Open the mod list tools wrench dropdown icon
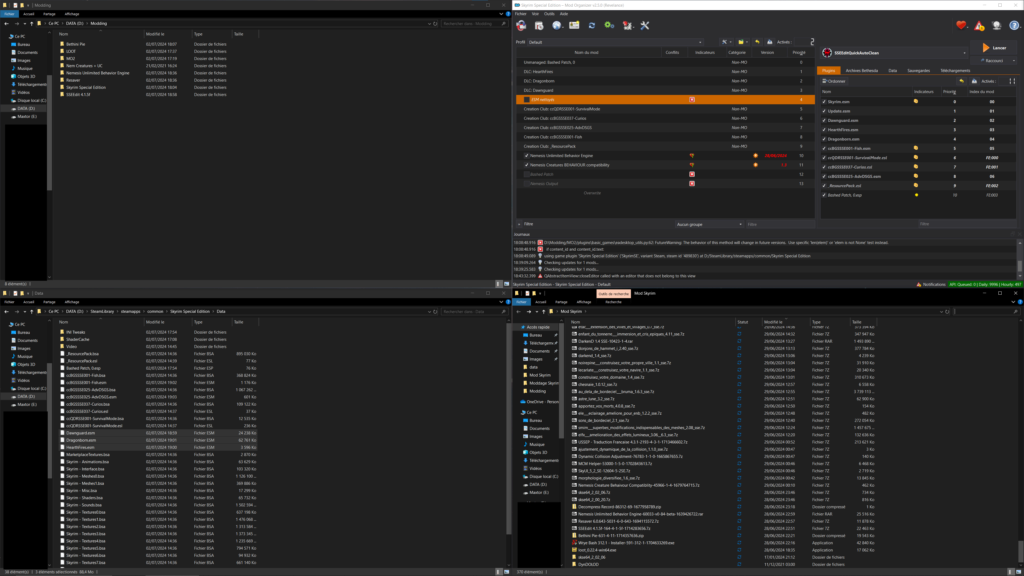The width and height of the screenshot is (1024, 576). click(726, 42)
